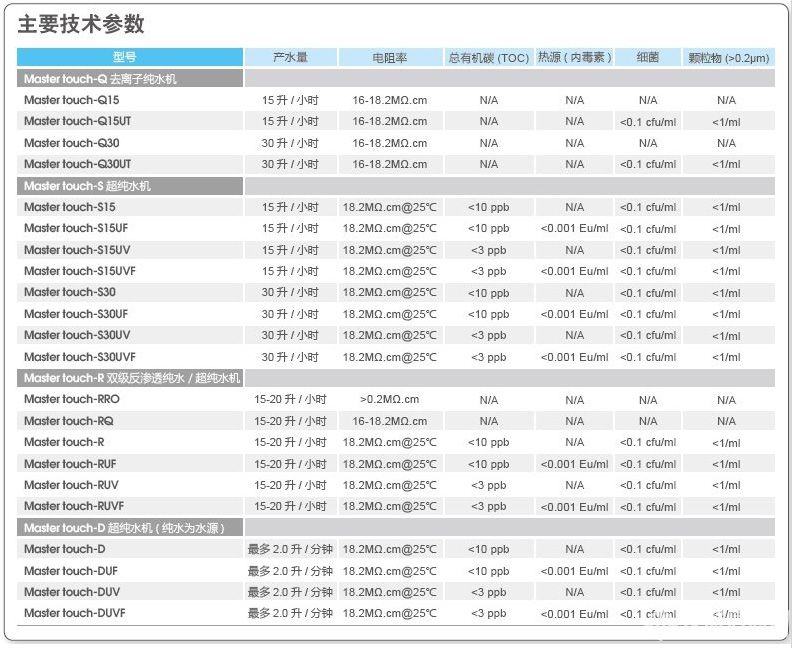
Task: Click the Master touch-S 超纯水机 section row
Action: (88, 186)
